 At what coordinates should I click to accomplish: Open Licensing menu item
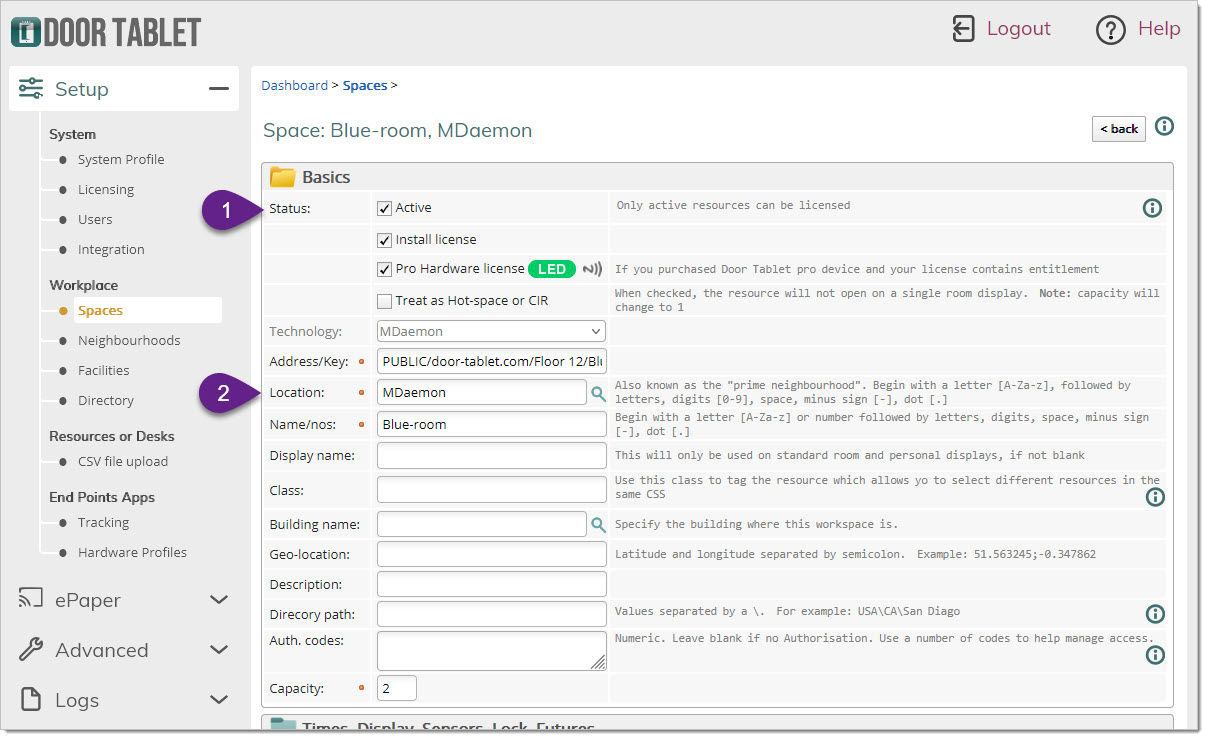pos(106,189)
